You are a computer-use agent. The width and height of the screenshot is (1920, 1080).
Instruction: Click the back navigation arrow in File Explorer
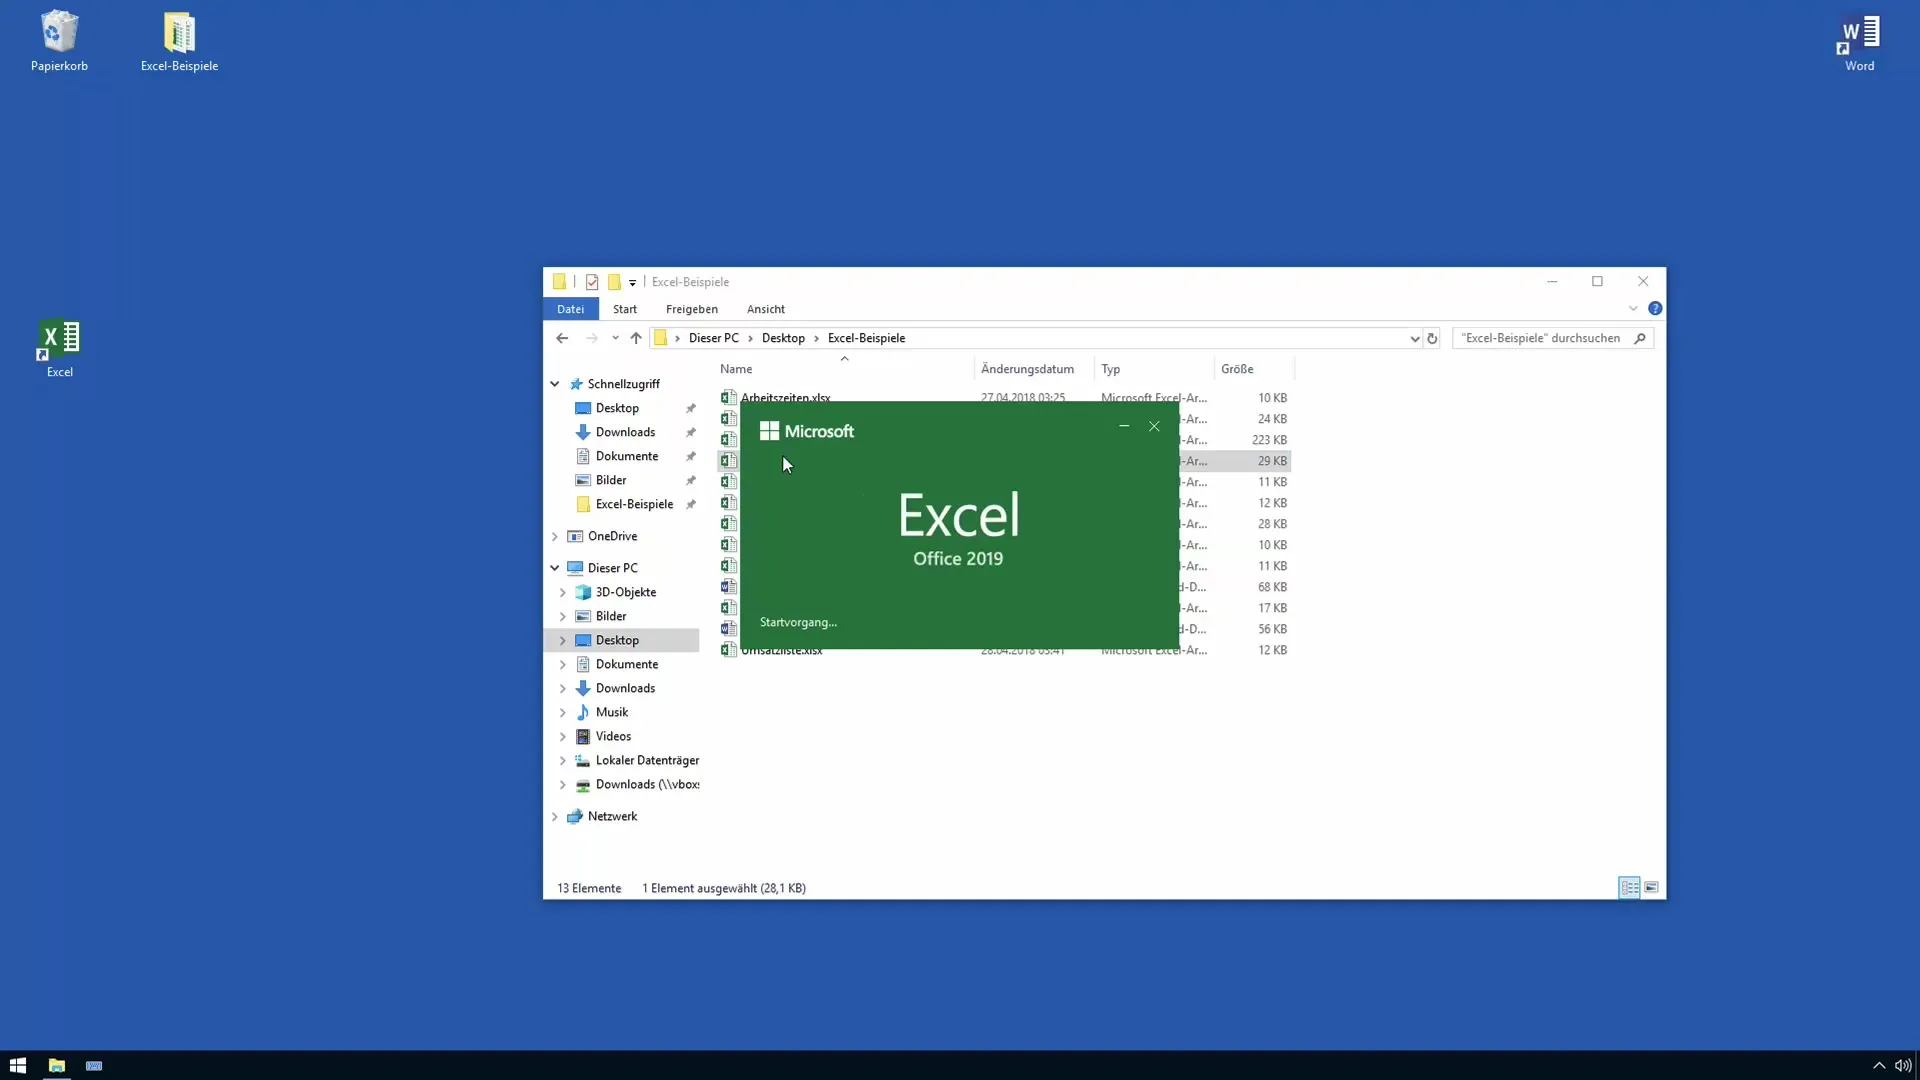coord(562,338)
